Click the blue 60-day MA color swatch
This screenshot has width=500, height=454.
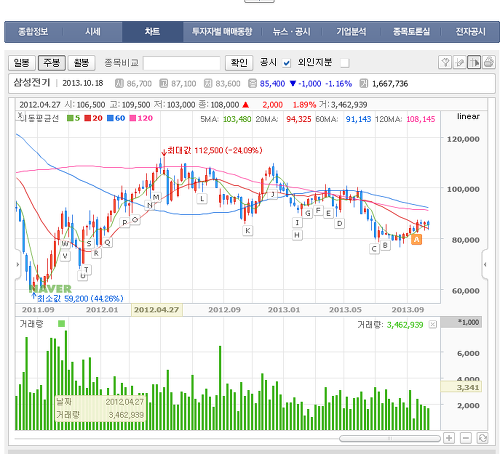tap(110, 118)
